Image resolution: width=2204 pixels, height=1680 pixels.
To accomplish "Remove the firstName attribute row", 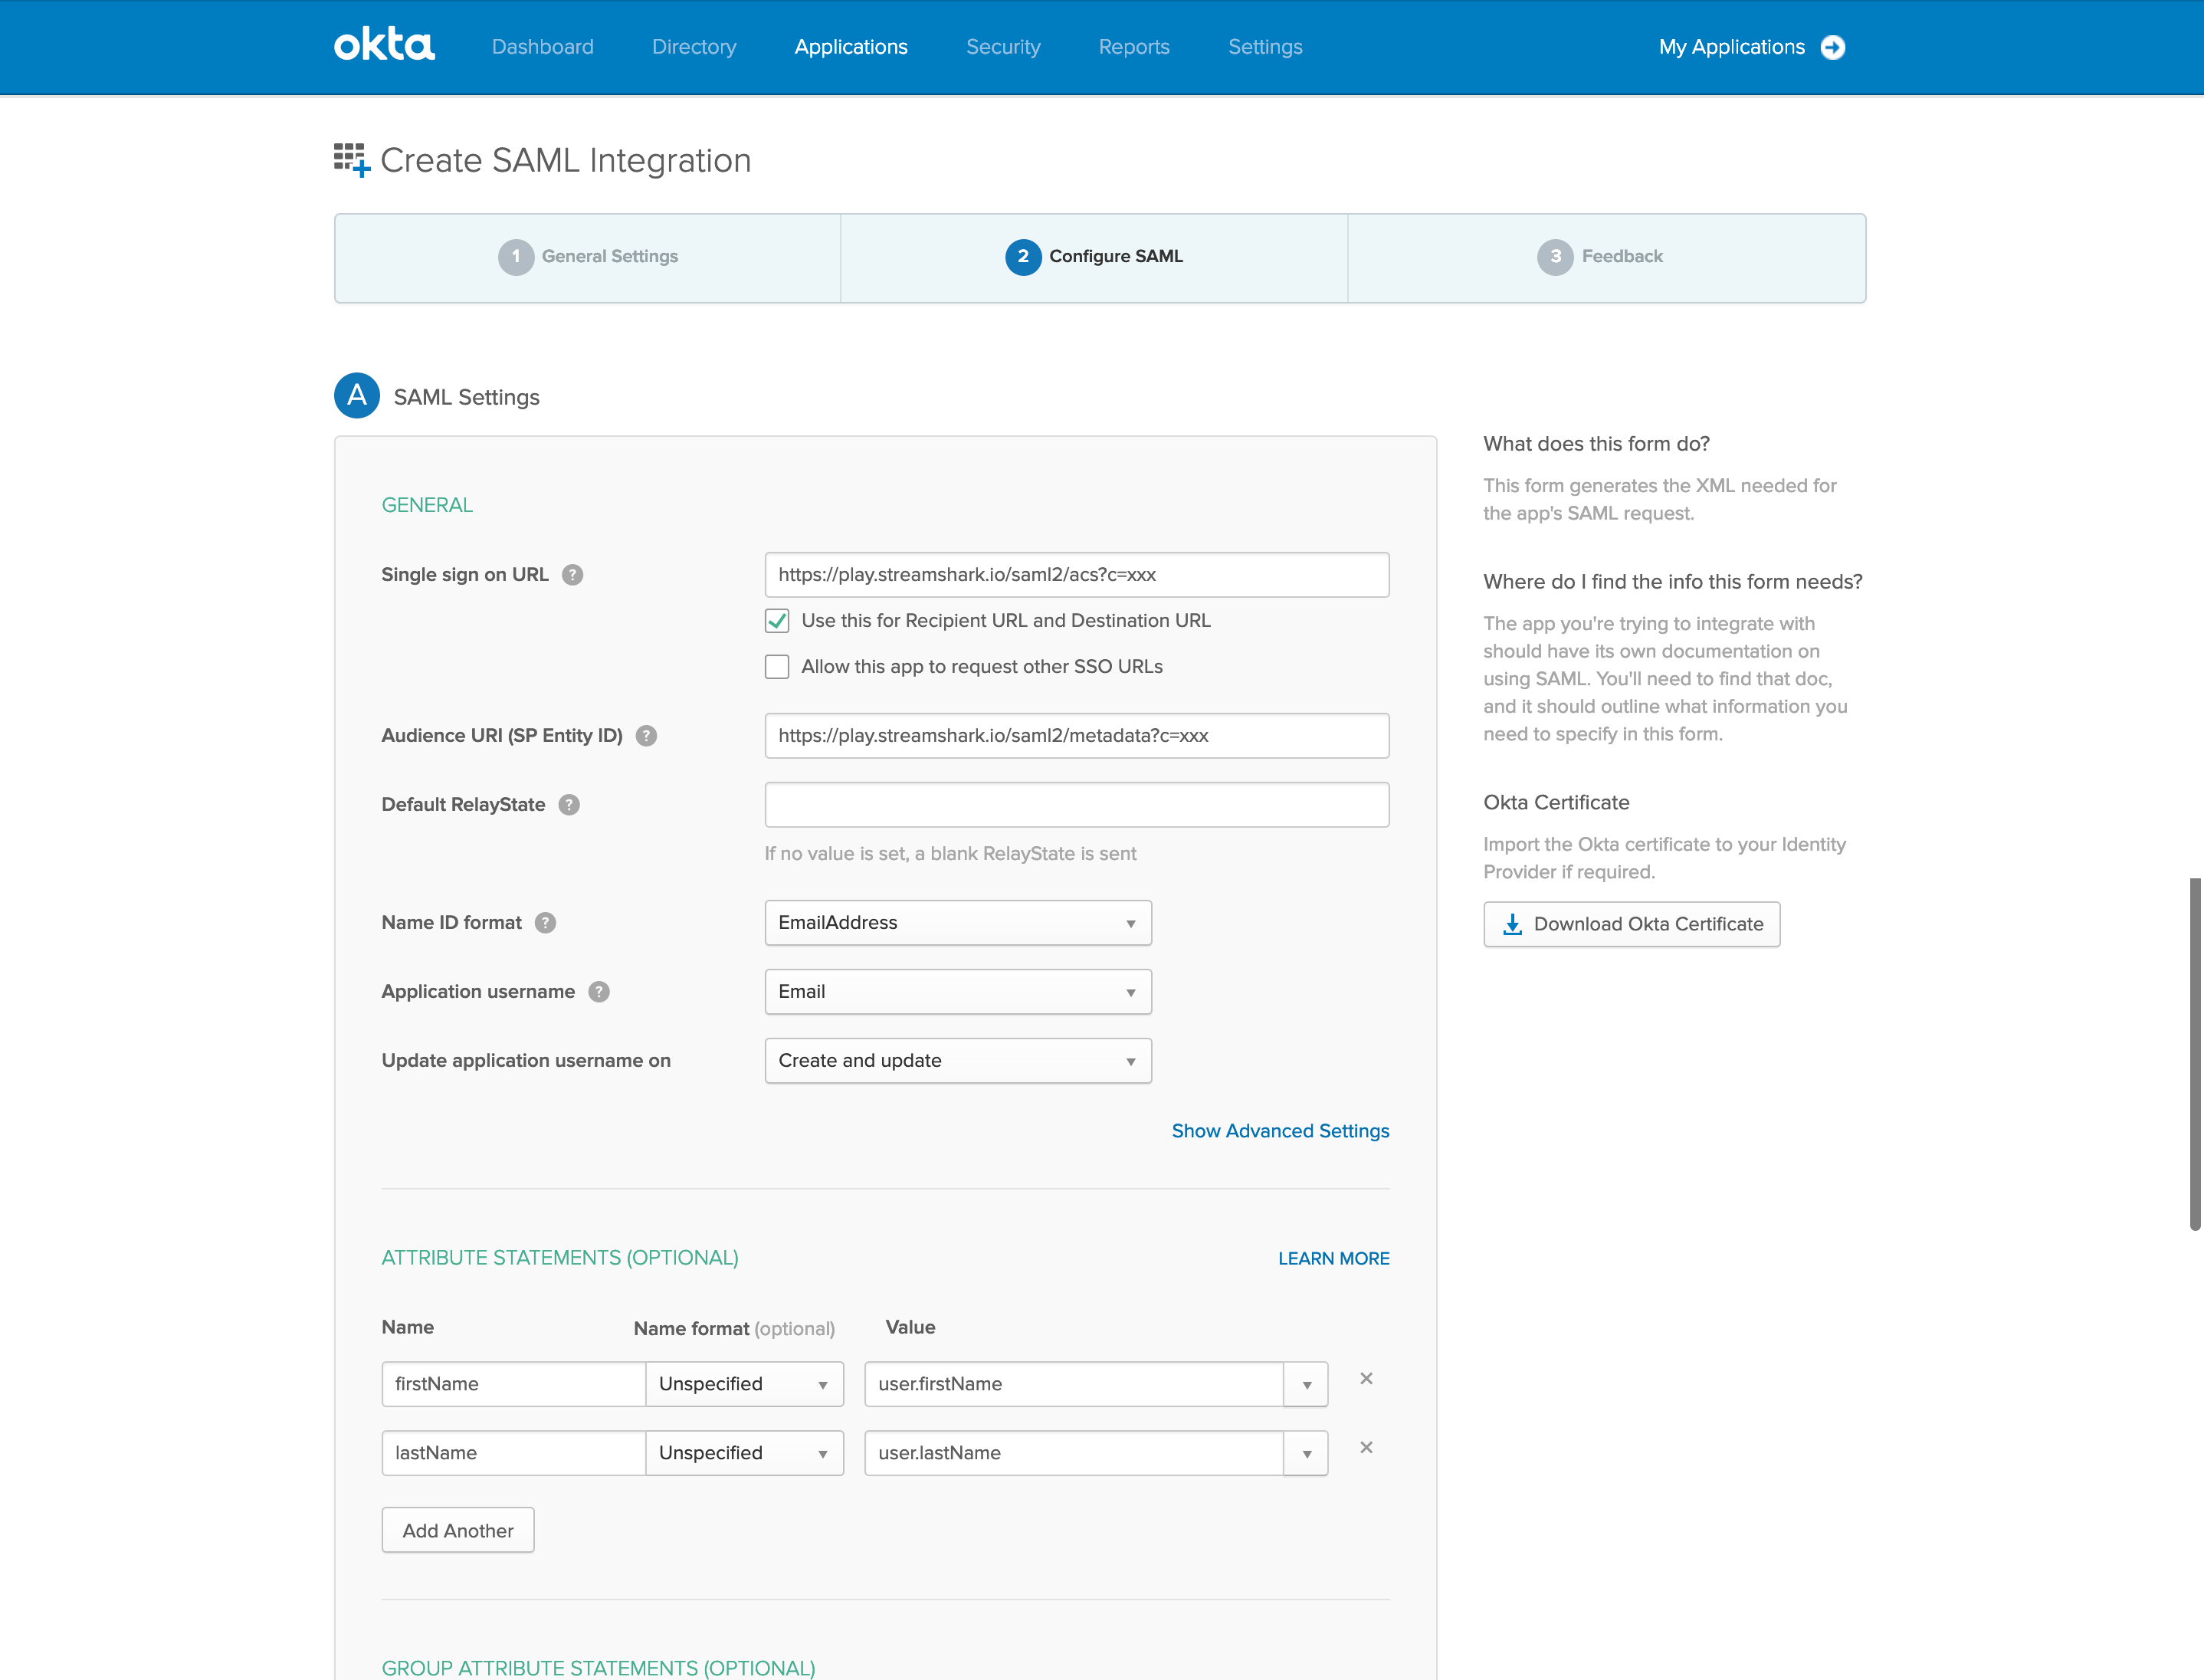I will [1366, 1379].
